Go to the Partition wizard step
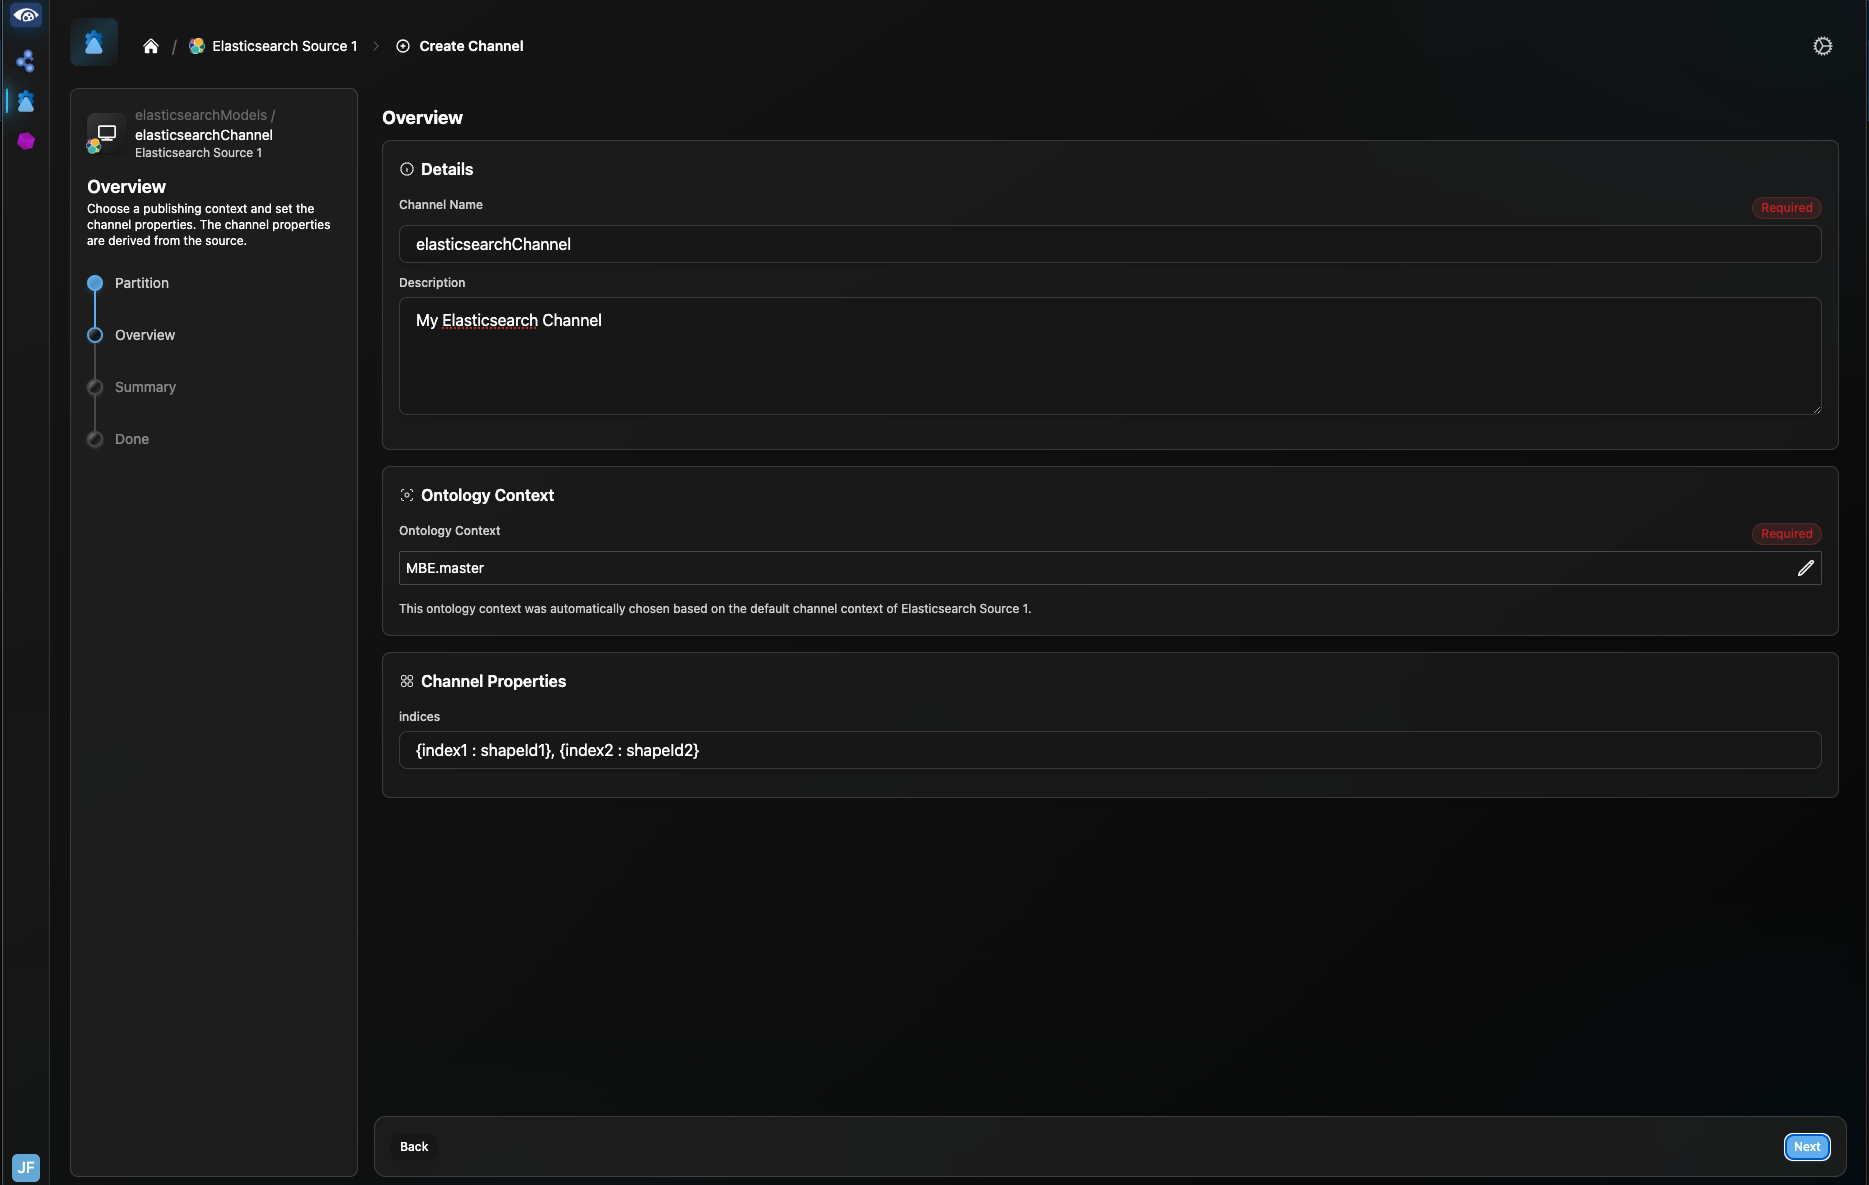The image size is (1869, 1185). (141, 283)
